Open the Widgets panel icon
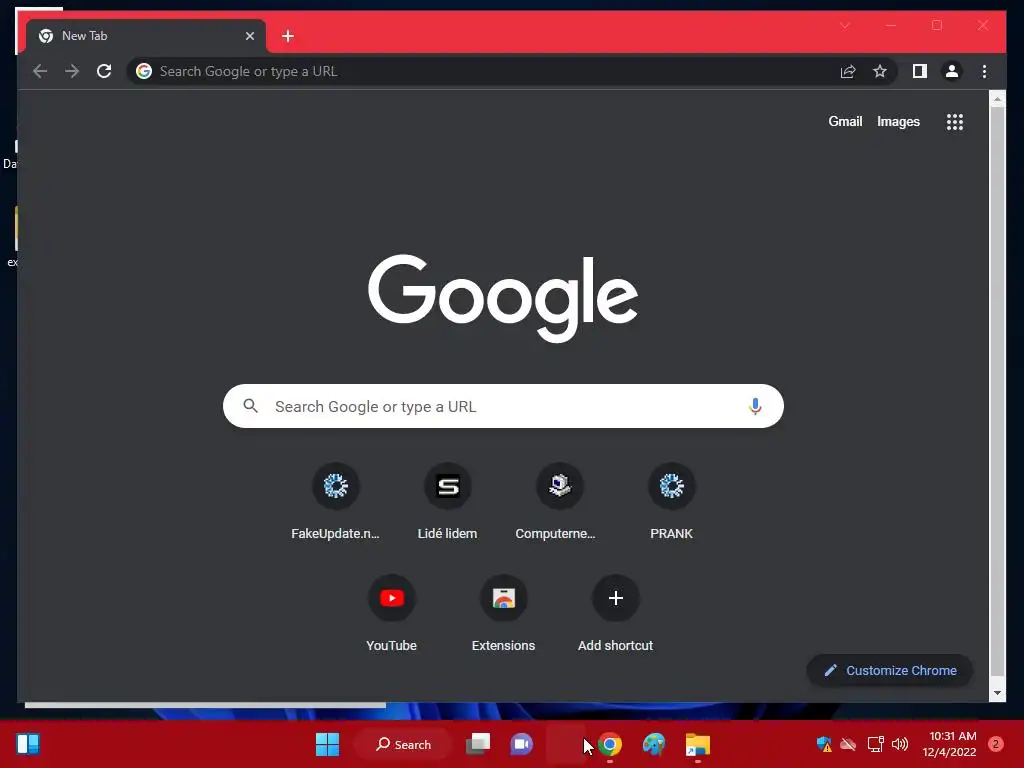Image resolution: width=1024 pixels, height=768 pixels. pyautogui.click(x=28, y=744)
